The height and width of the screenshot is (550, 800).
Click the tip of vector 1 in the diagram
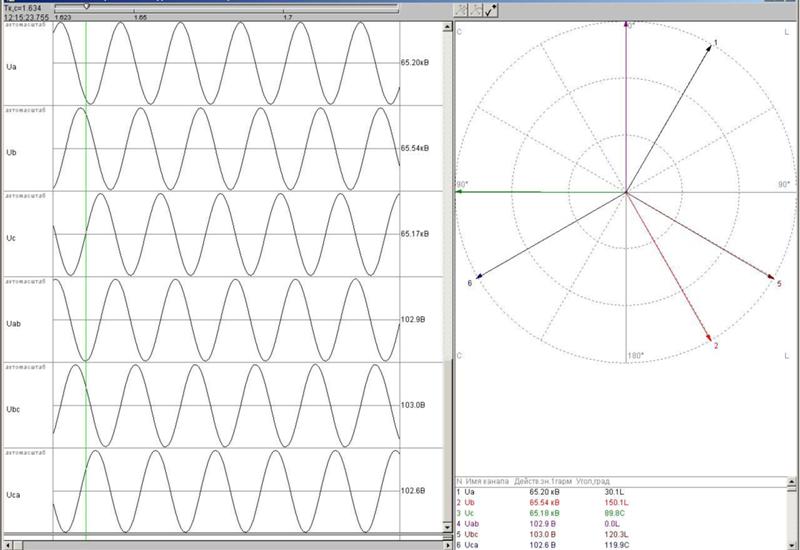click(711, 47)
